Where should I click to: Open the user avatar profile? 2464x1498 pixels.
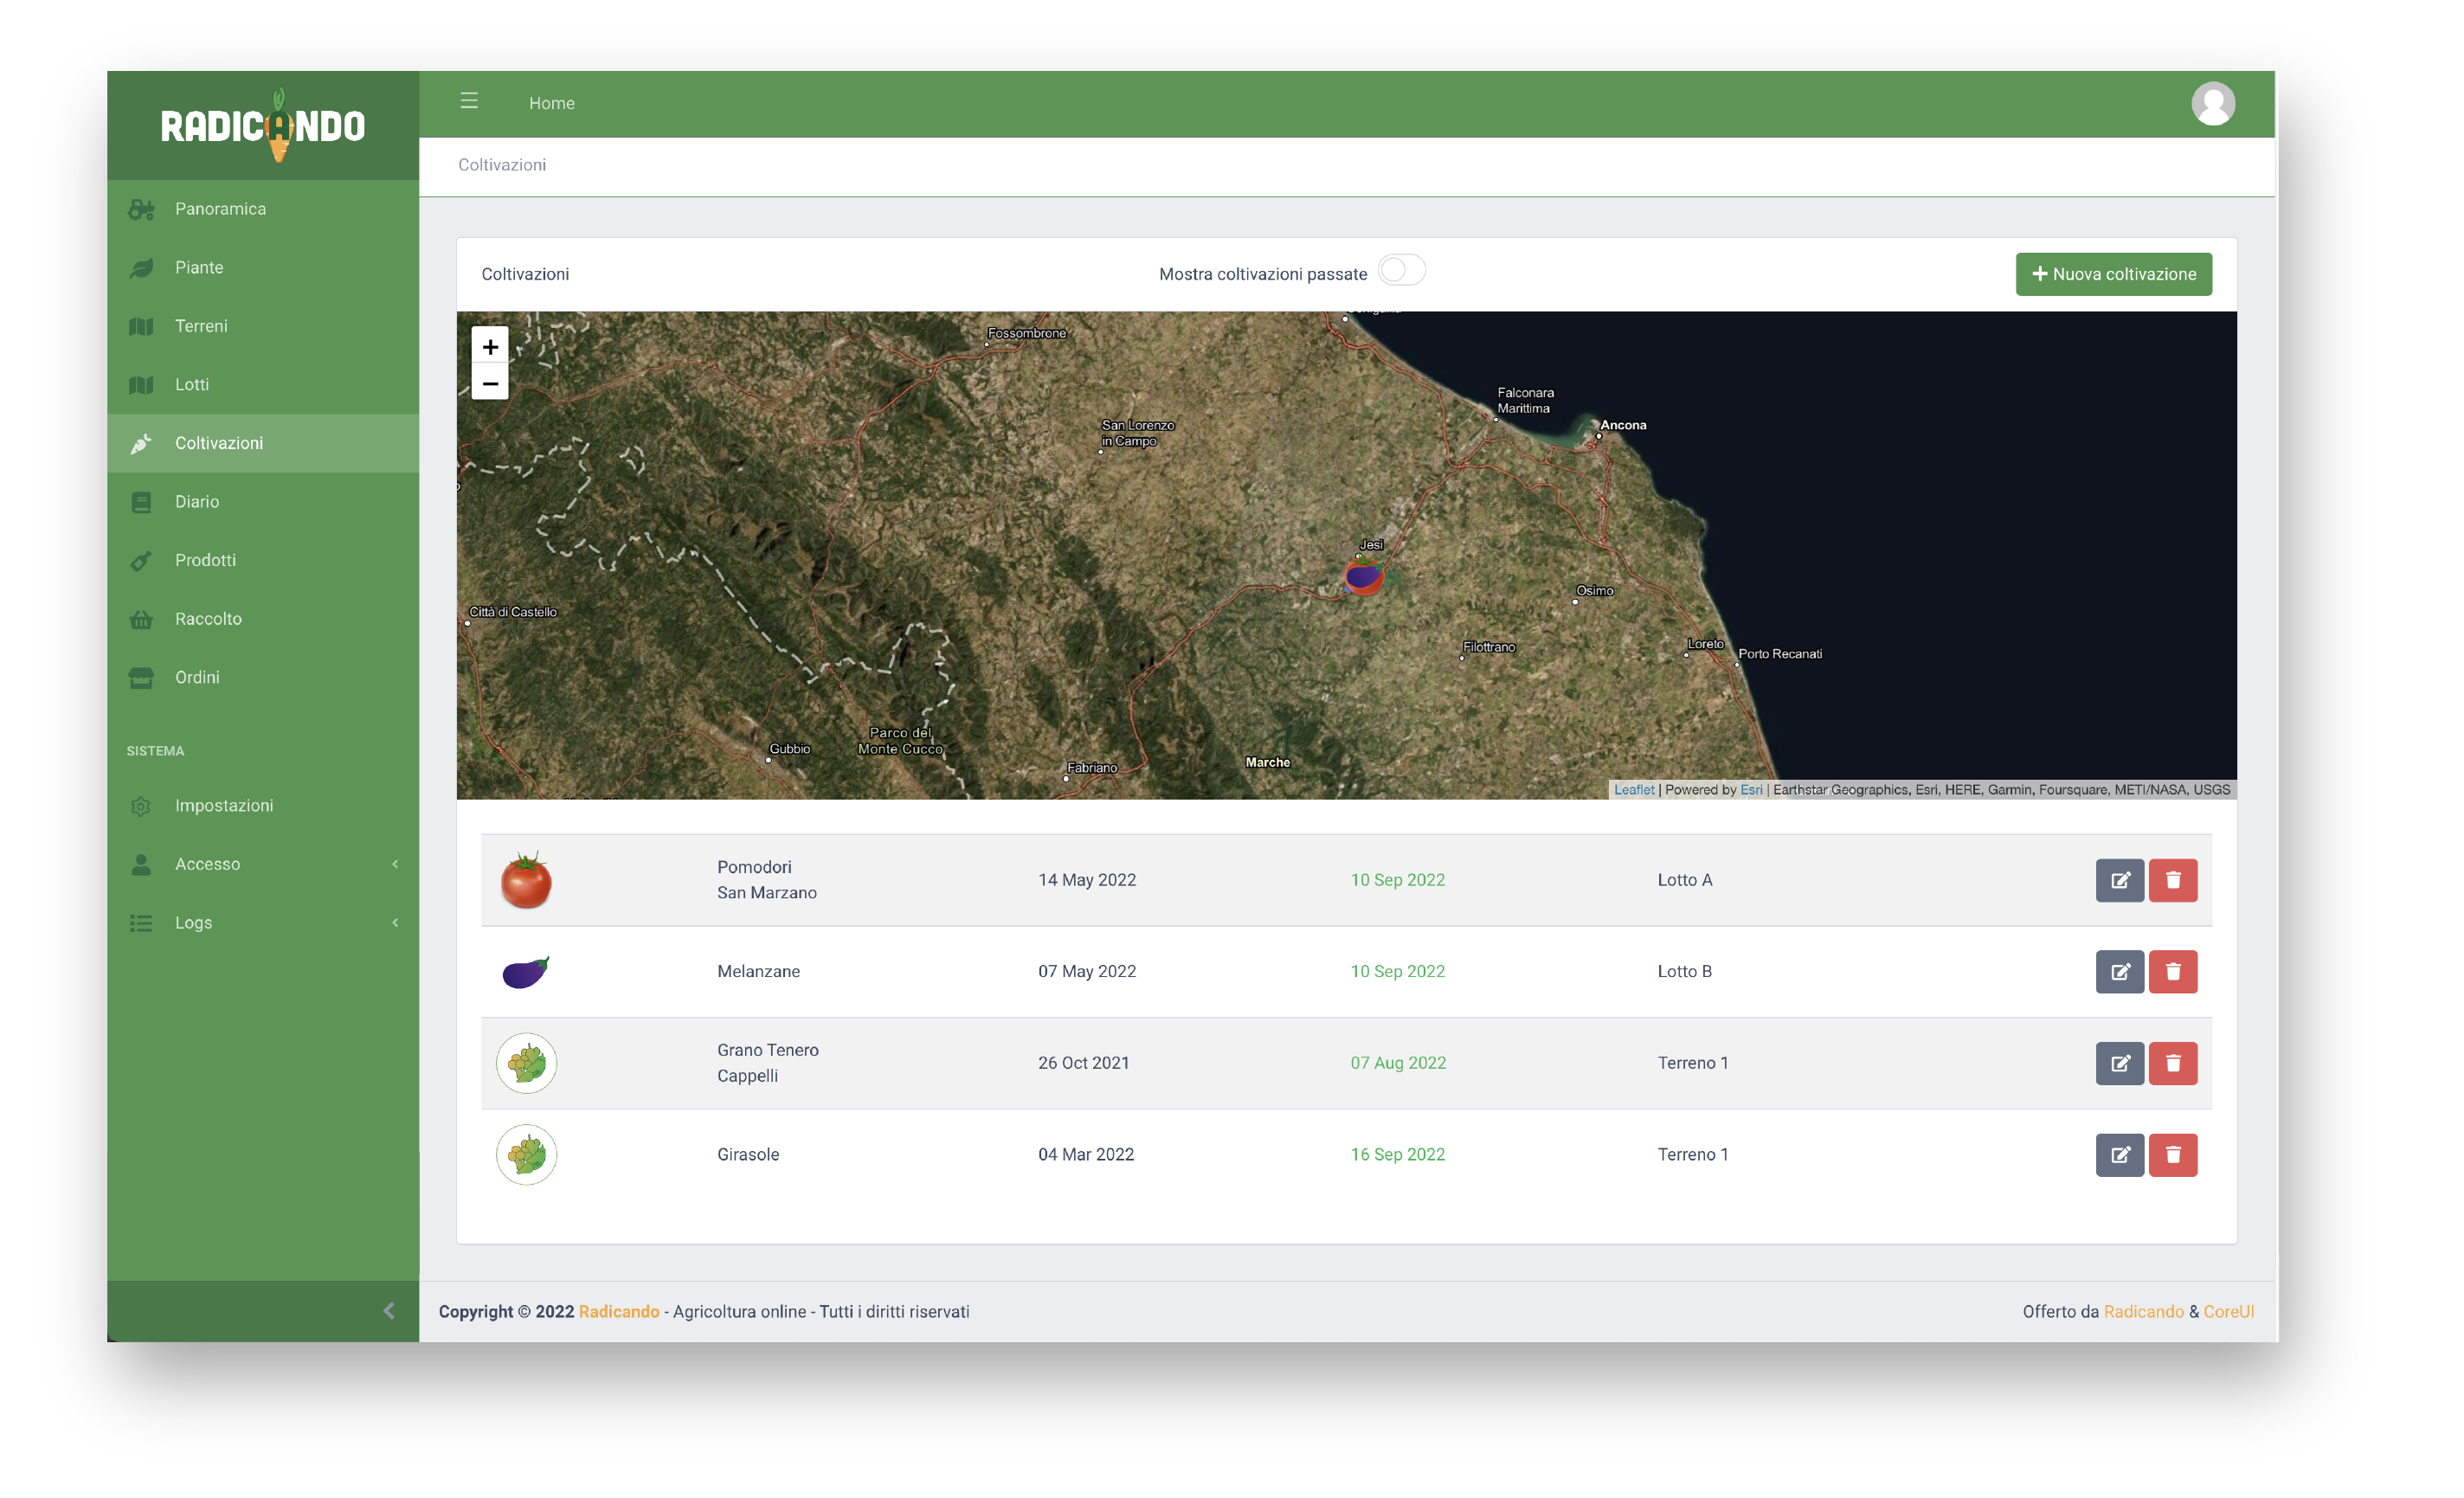pyautogui.click(x=2212, y=103)
